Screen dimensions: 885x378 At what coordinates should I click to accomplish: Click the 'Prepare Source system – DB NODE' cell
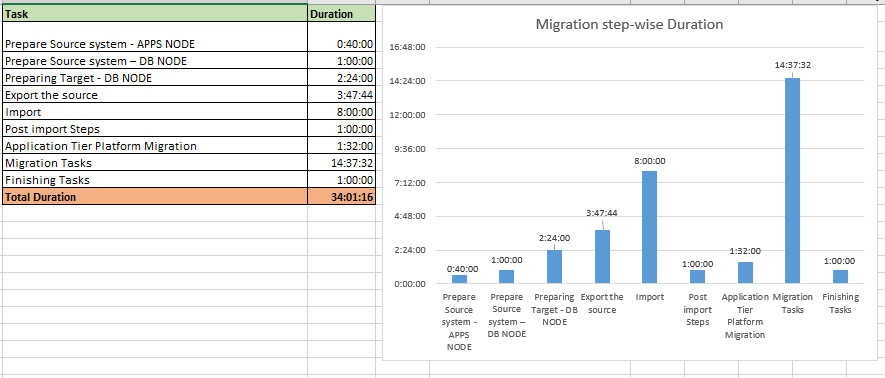pos(155,61)
